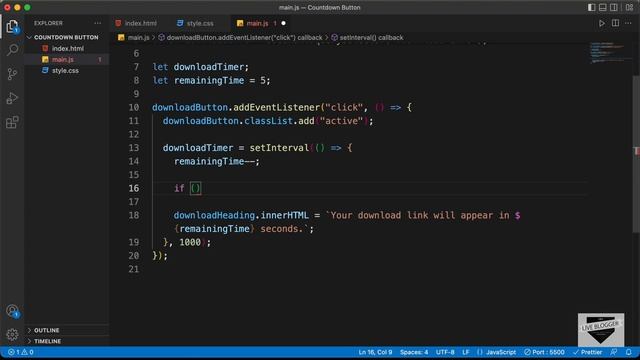
Task: Click unsaved dot on main.js tab
Action: pyautogui.click(x=283, y=23)
